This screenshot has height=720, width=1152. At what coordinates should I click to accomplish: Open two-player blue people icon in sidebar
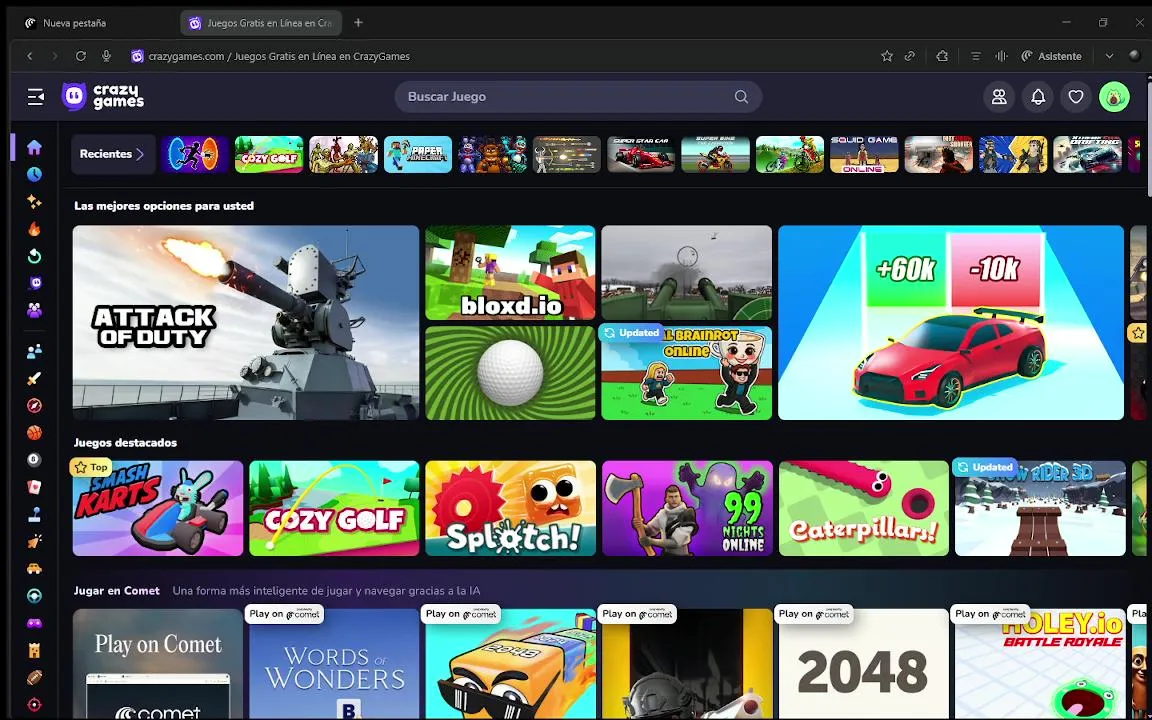pos(34,351)
